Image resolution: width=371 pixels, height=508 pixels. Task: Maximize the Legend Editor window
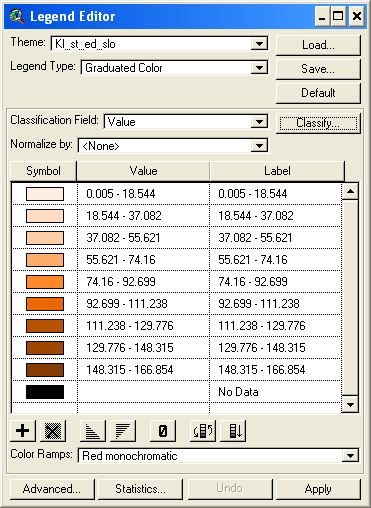338,16
